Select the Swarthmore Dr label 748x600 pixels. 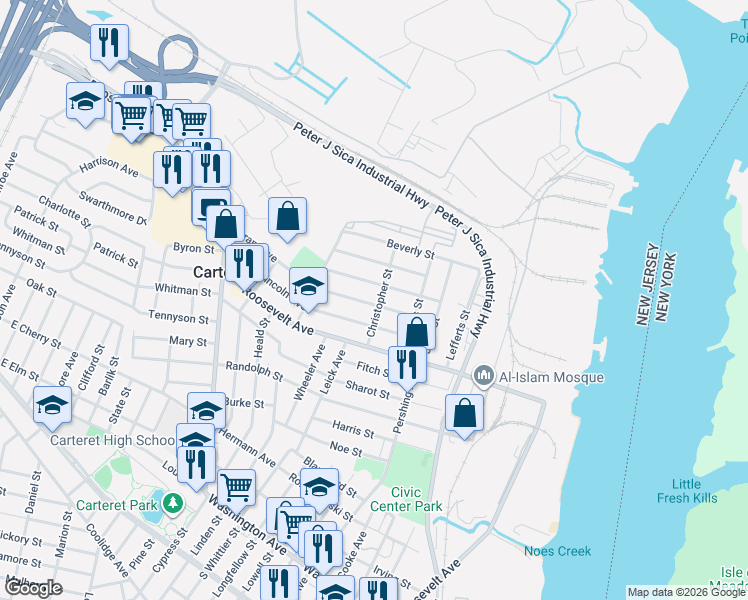tap(113, 208)
